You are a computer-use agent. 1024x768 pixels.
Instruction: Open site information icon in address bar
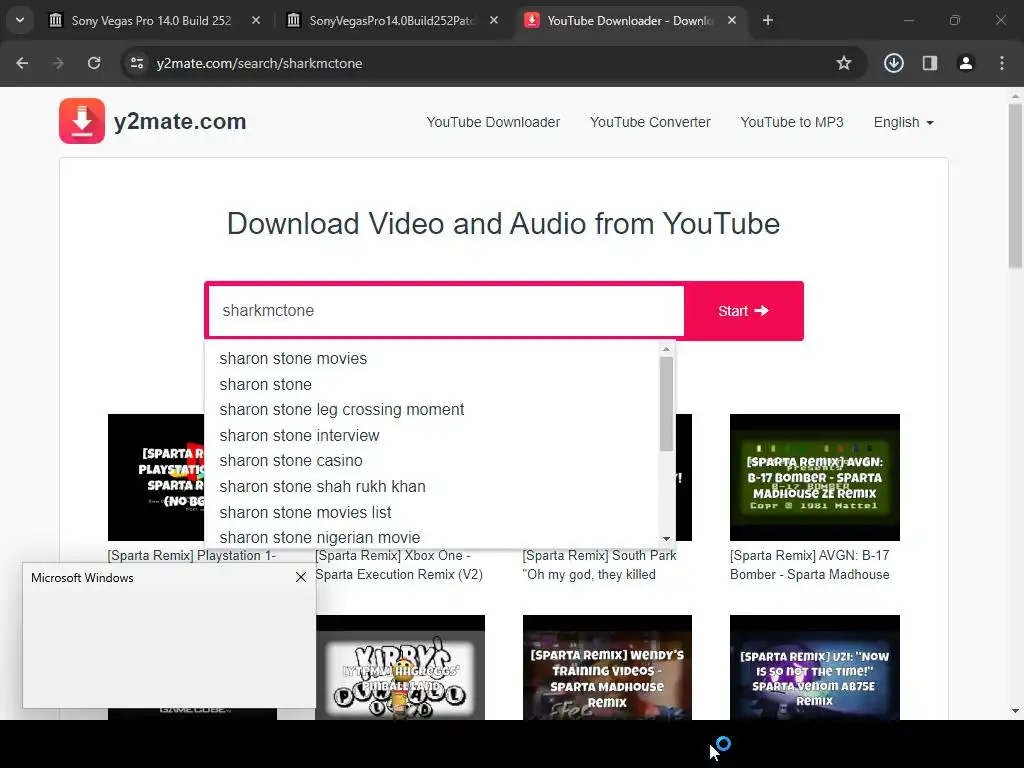(137, 63)
